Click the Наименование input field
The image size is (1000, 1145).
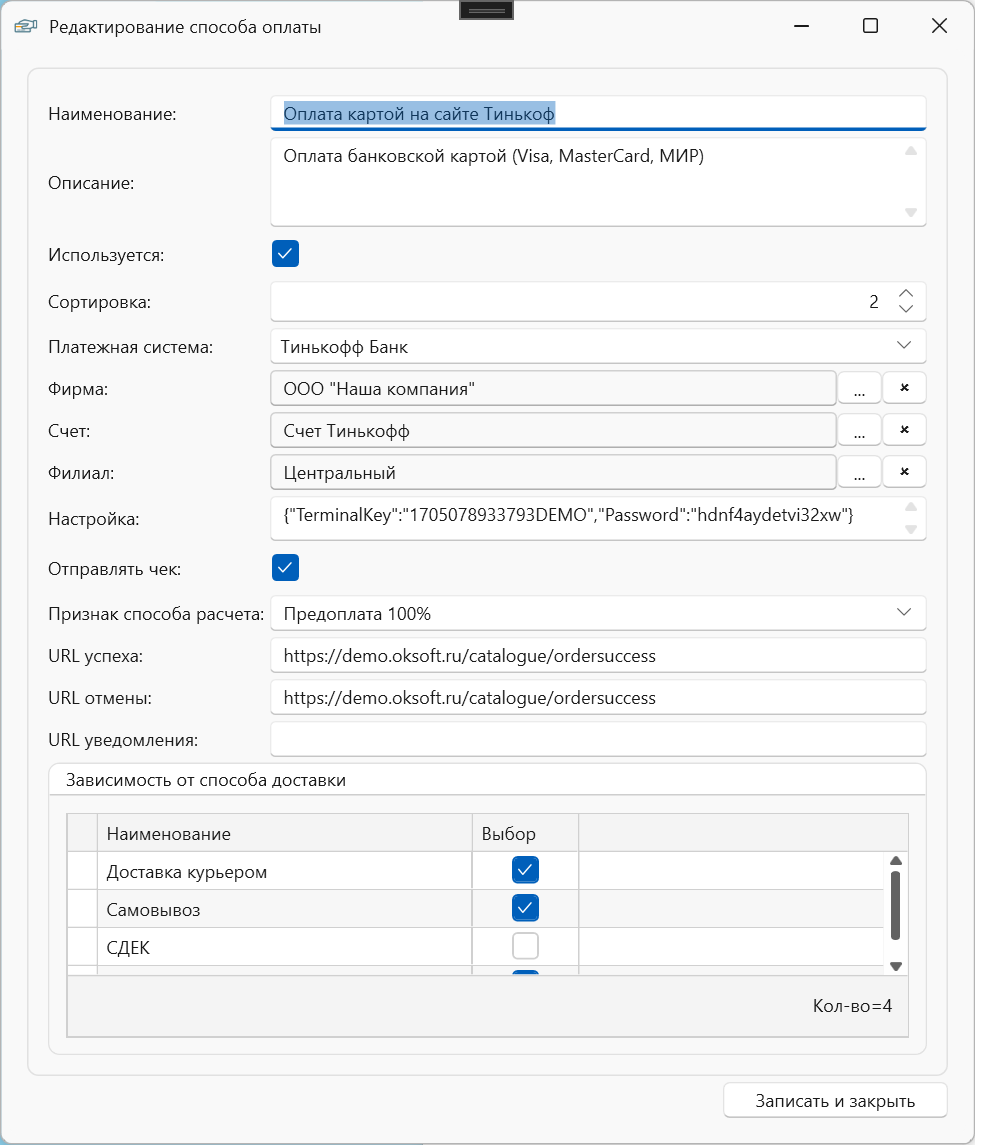[598, 113]
